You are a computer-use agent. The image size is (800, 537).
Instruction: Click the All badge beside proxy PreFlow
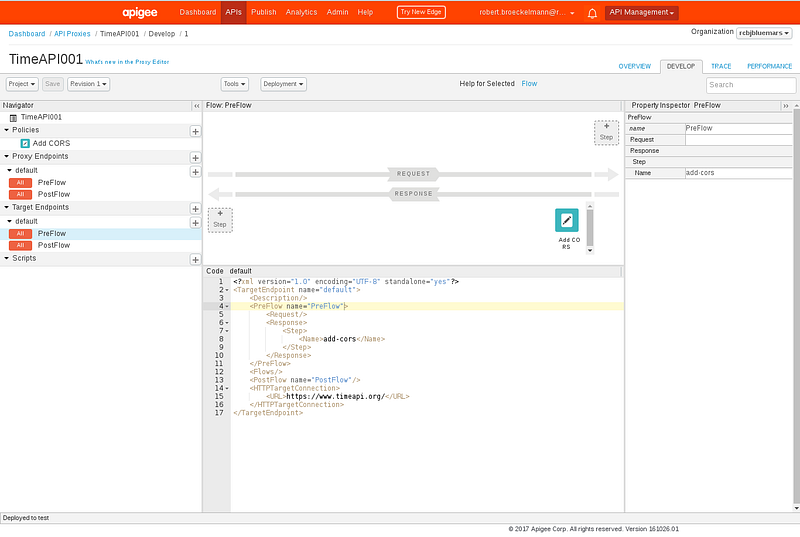point(20,183)
